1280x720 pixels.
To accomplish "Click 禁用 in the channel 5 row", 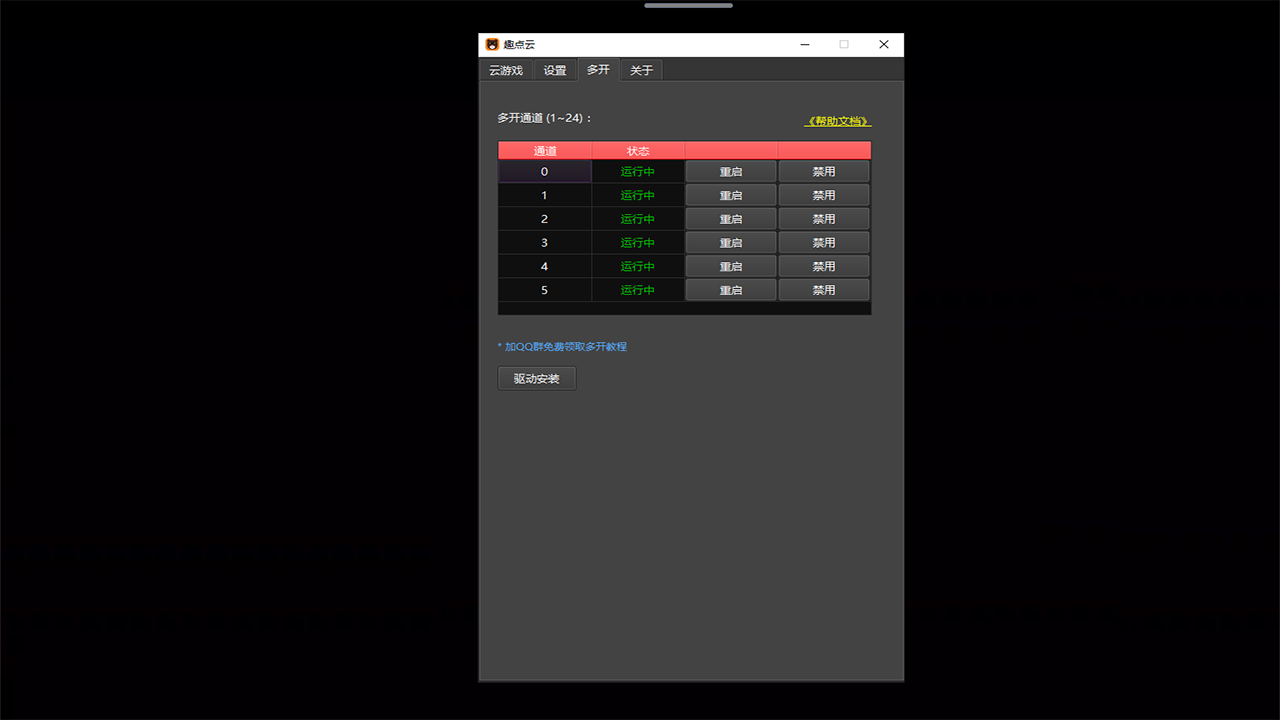I will (824, 290).
